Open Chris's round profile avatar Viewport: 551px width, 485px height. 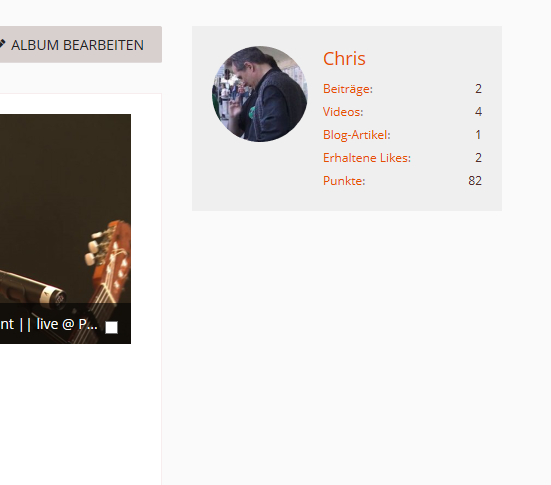point(260,94)
